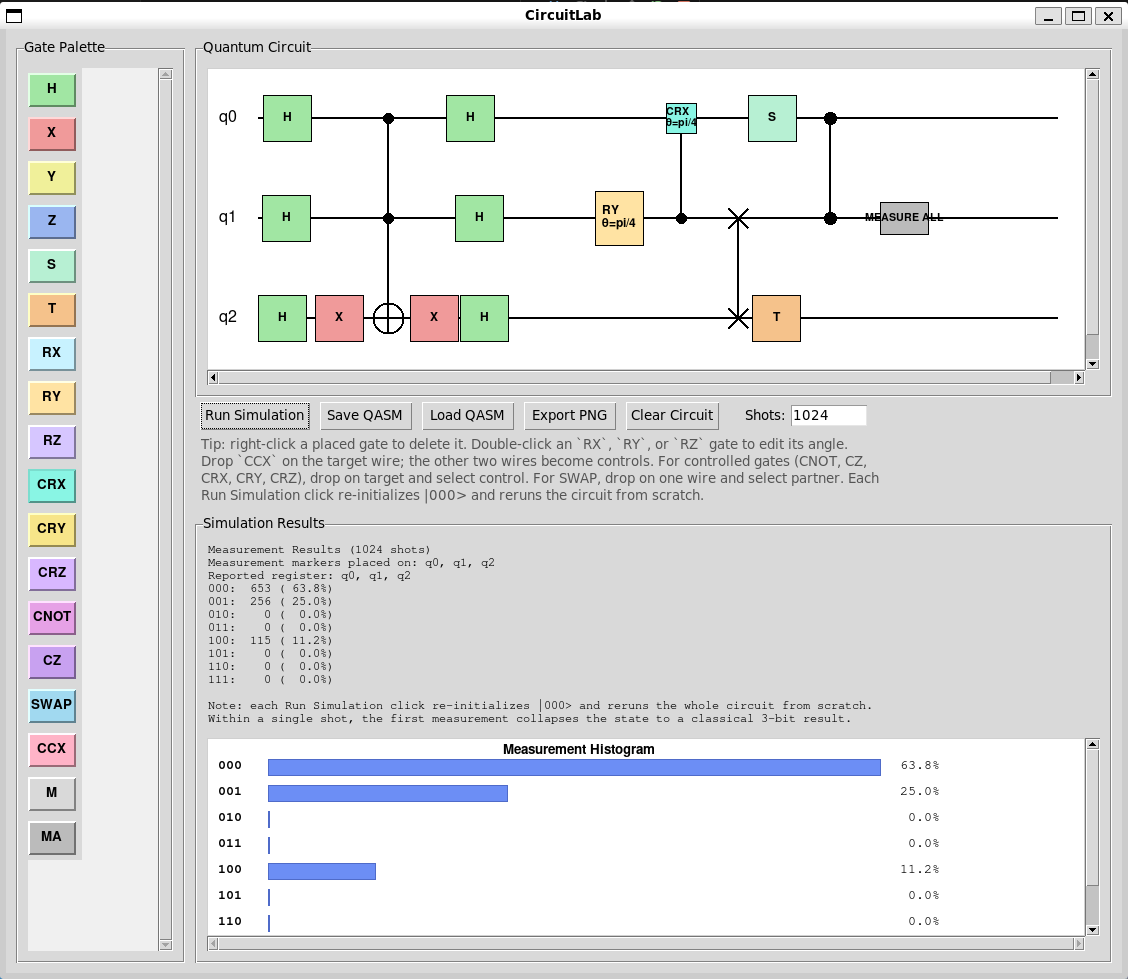The image size is (1128, 979).
Task: Select the CRZ controlled gate
Action: [52, 573]
